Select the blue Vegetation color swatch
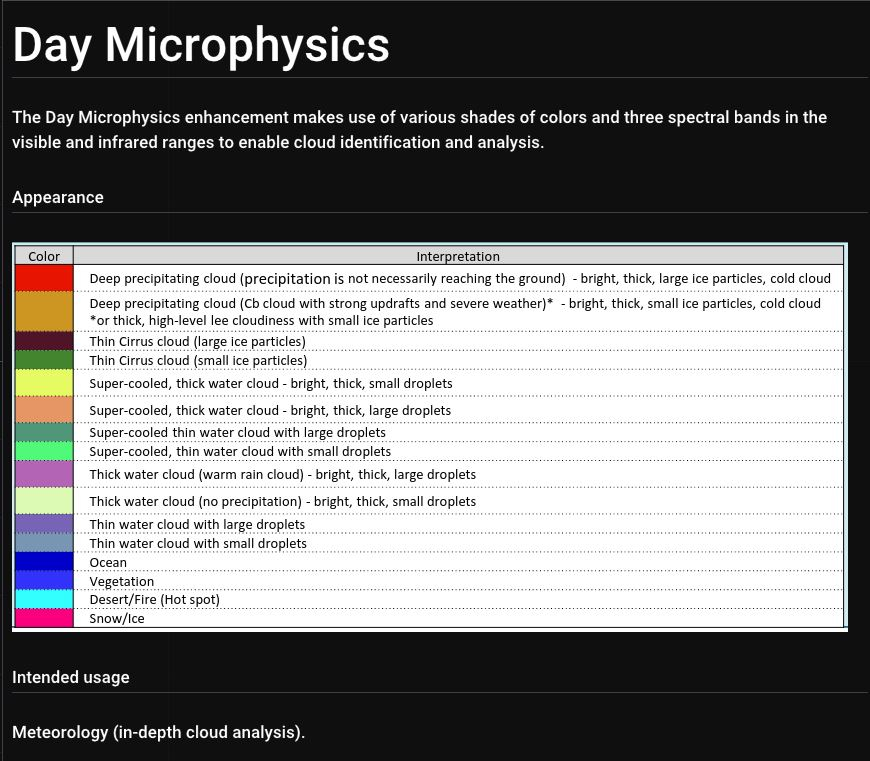This screenshot has height=761, width=870. tap(44, 581)
